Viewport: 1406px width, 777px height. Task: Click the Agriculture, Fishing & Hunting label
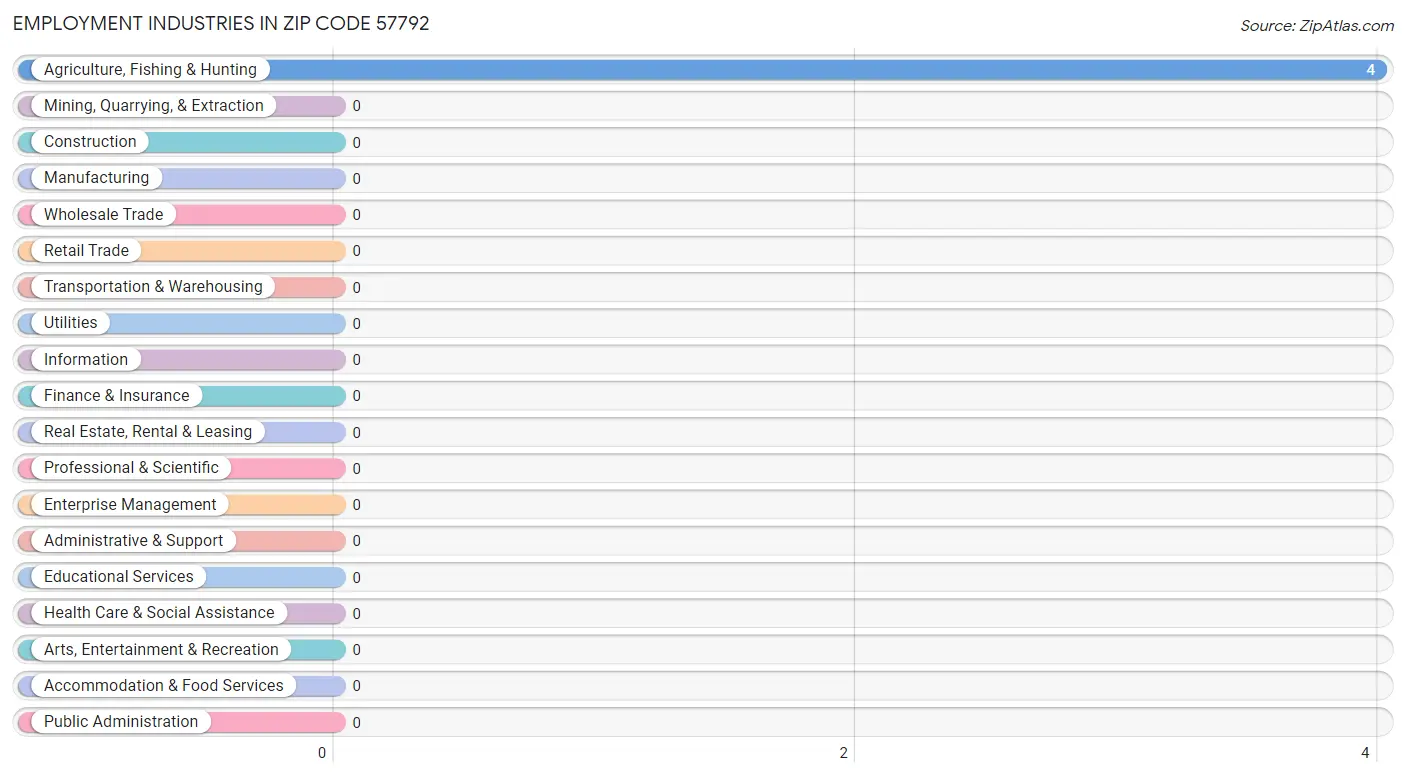[150, 70]
